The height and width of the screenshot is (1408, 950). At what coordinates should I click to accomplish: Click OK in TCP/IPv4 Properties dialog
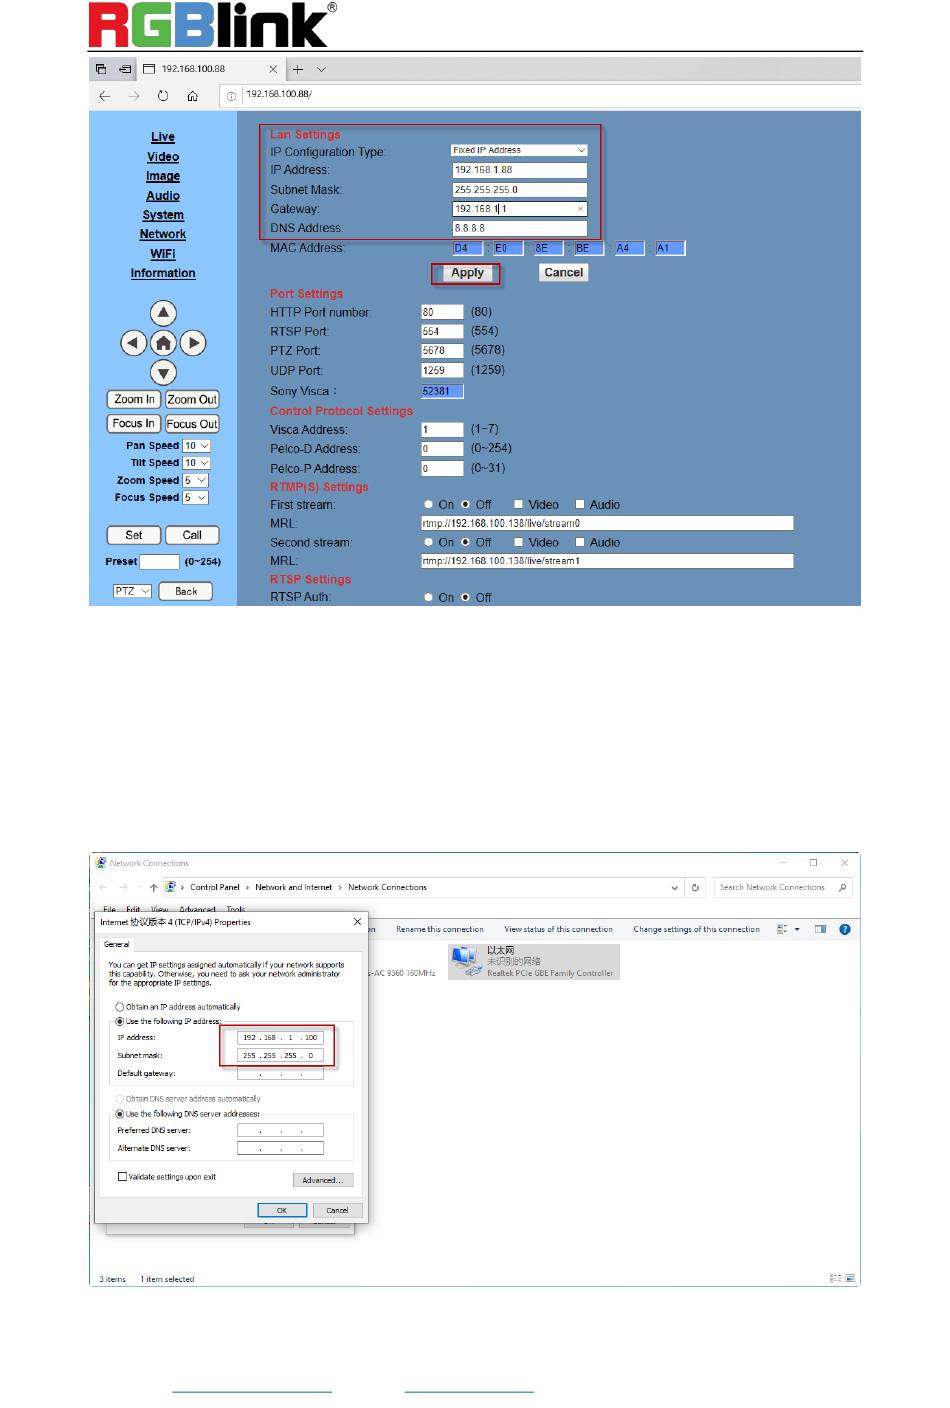pos(282,1210)
